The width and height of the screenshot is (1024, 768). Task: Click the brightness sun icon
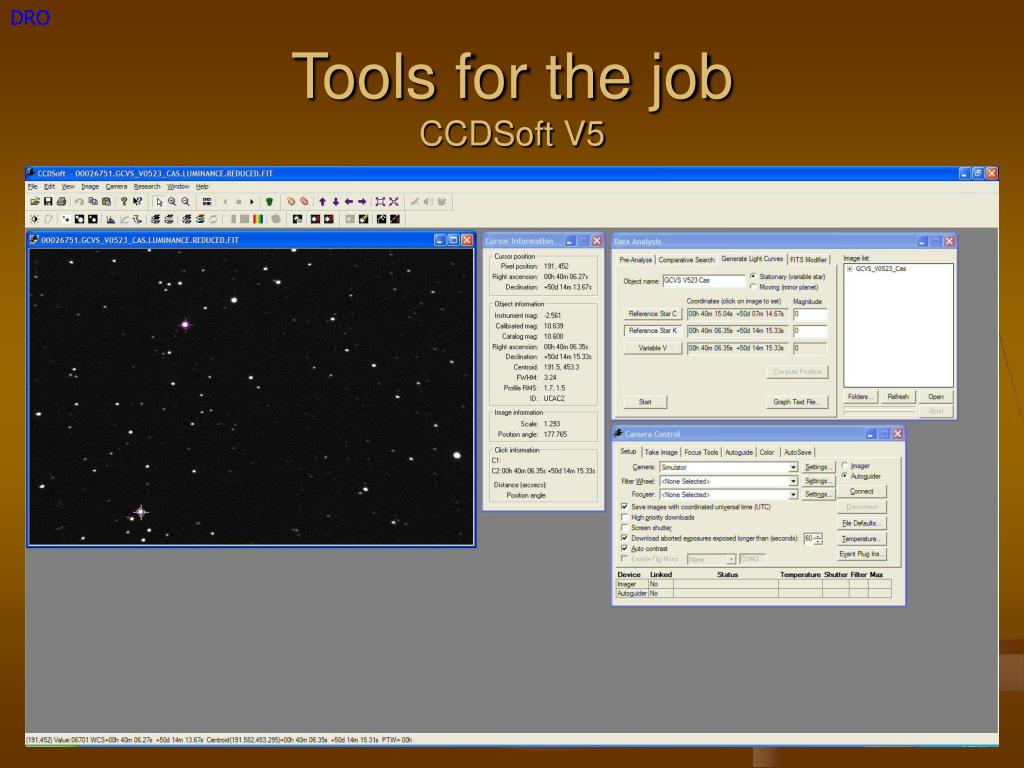point(35,219)
